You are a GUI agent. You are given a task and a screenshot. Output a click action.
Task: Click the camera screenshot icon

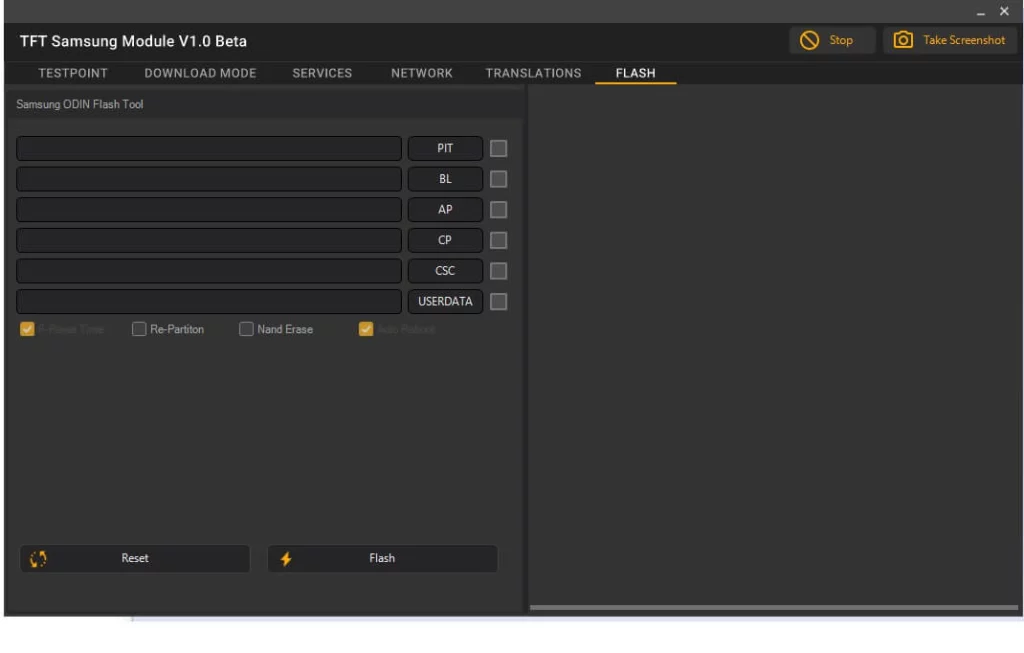(903, 40)
